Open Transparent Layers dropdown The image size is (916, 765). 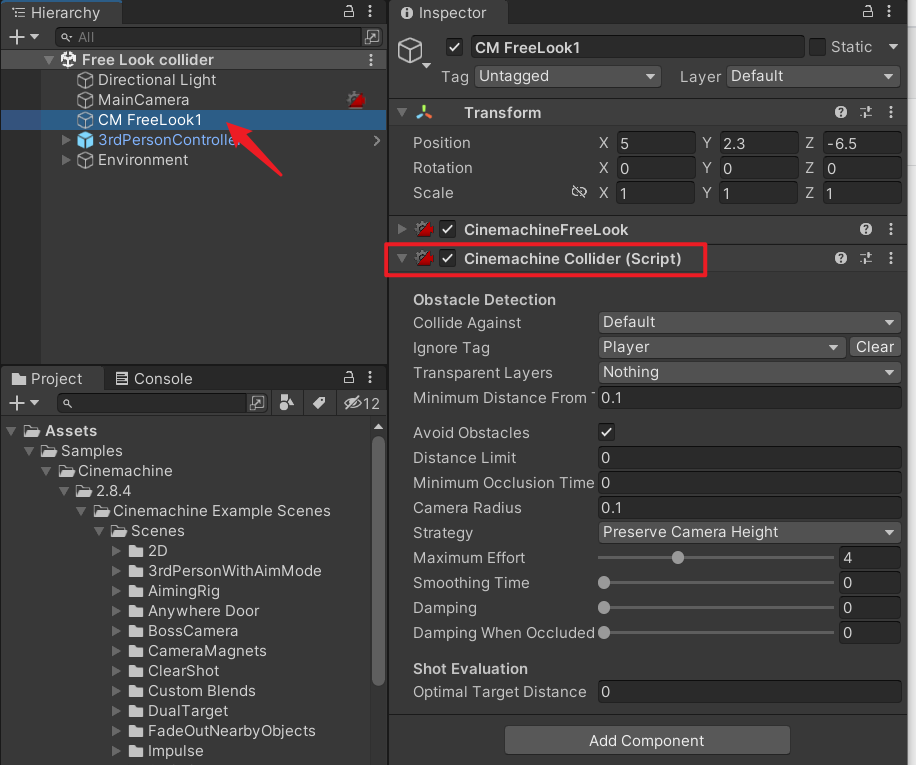749,373
